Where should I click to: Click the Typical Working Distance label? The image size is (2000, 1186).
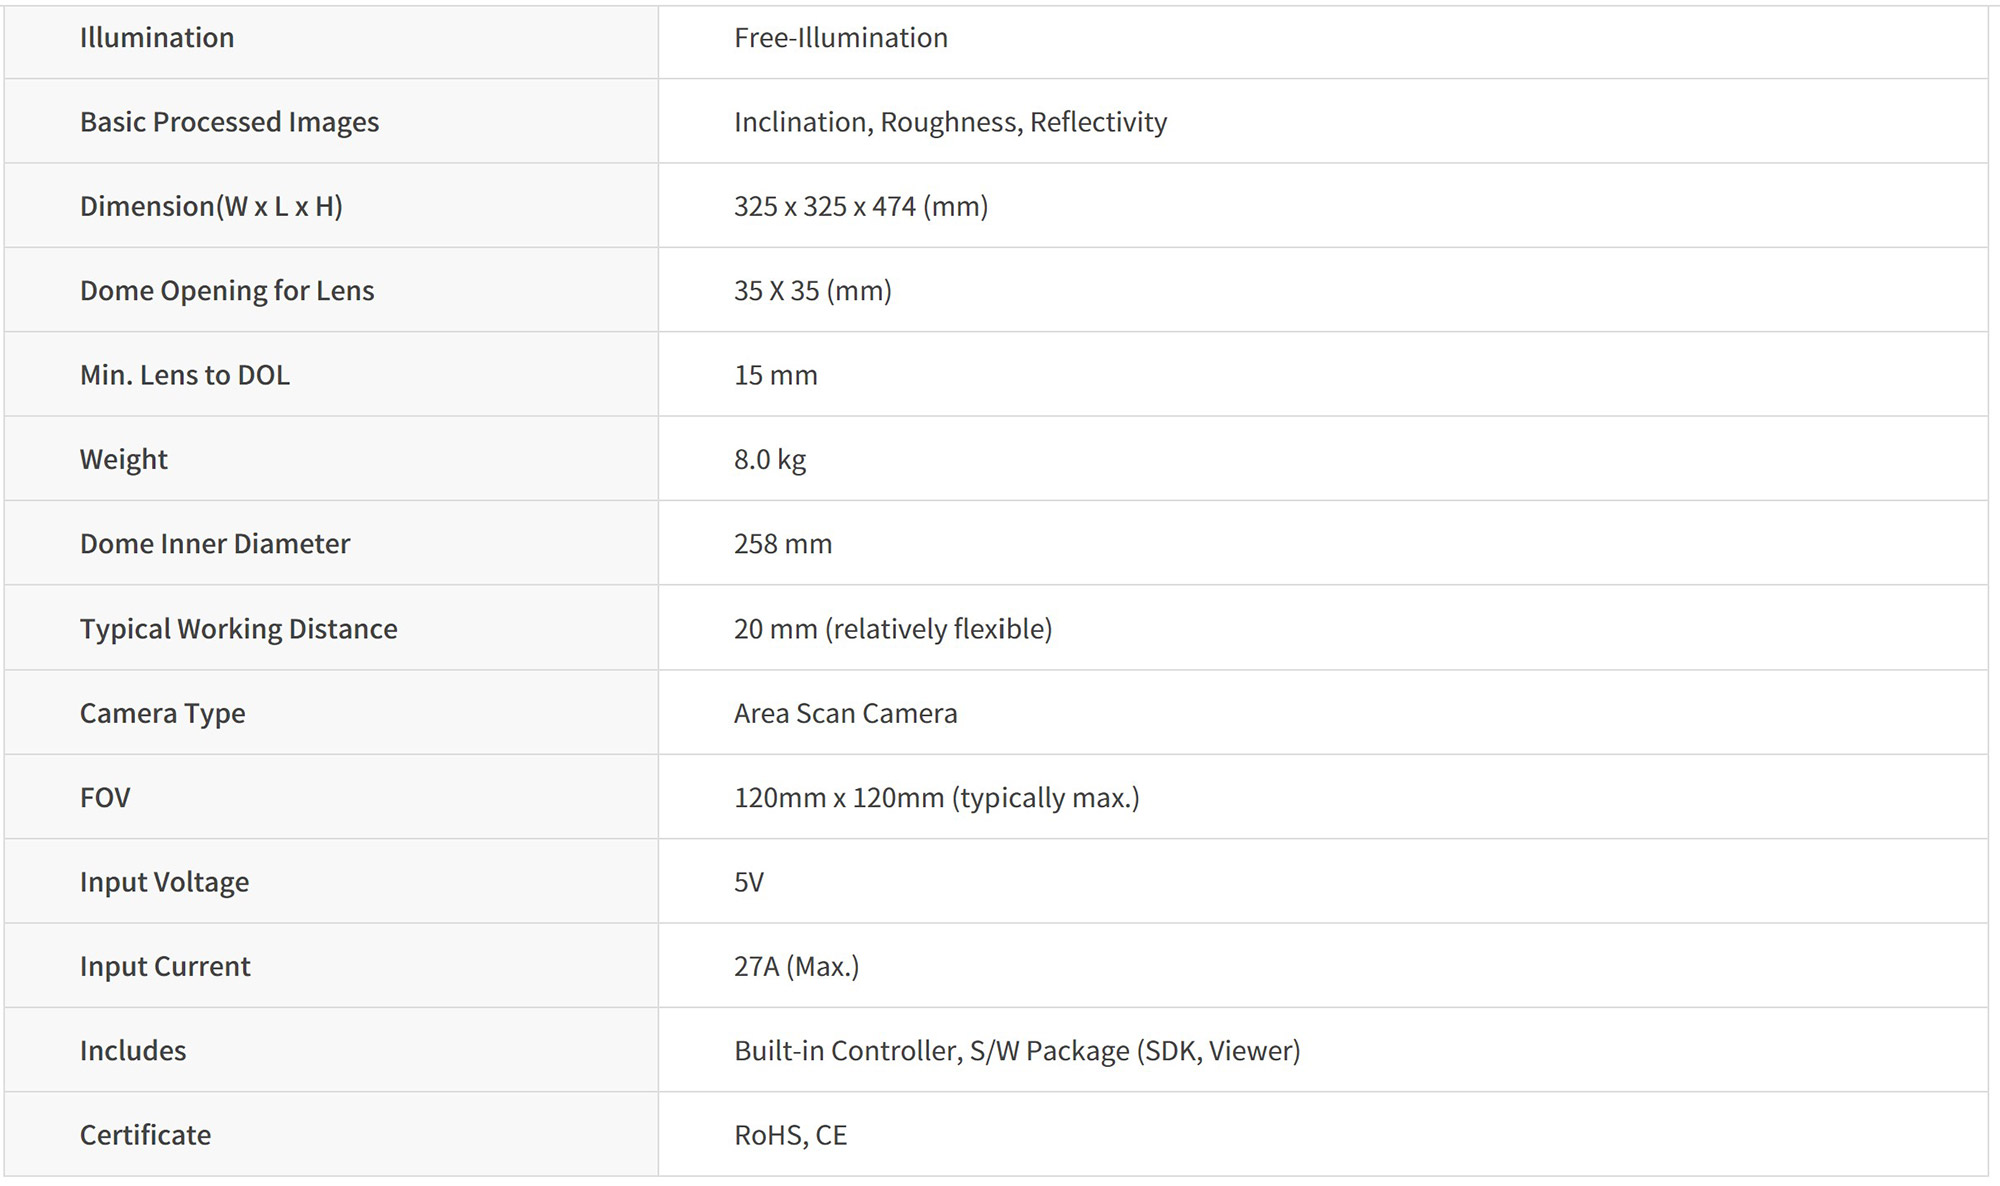(x=238, y=629)
